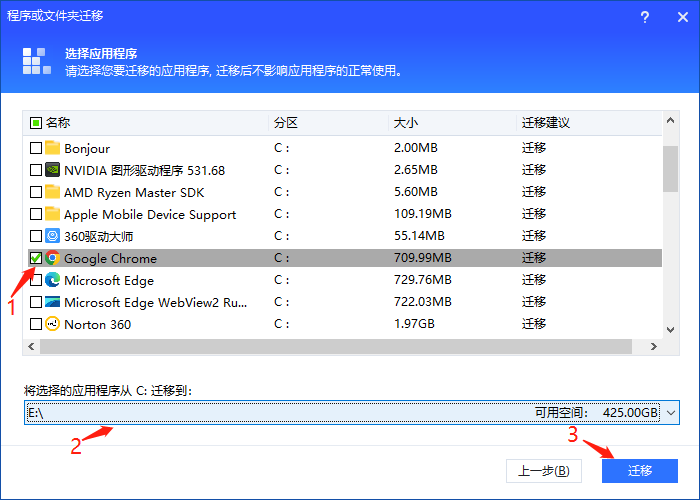Screen dimensions: 700x500
Task: Click the Bonjour folder icon
Action: point(53,148)
